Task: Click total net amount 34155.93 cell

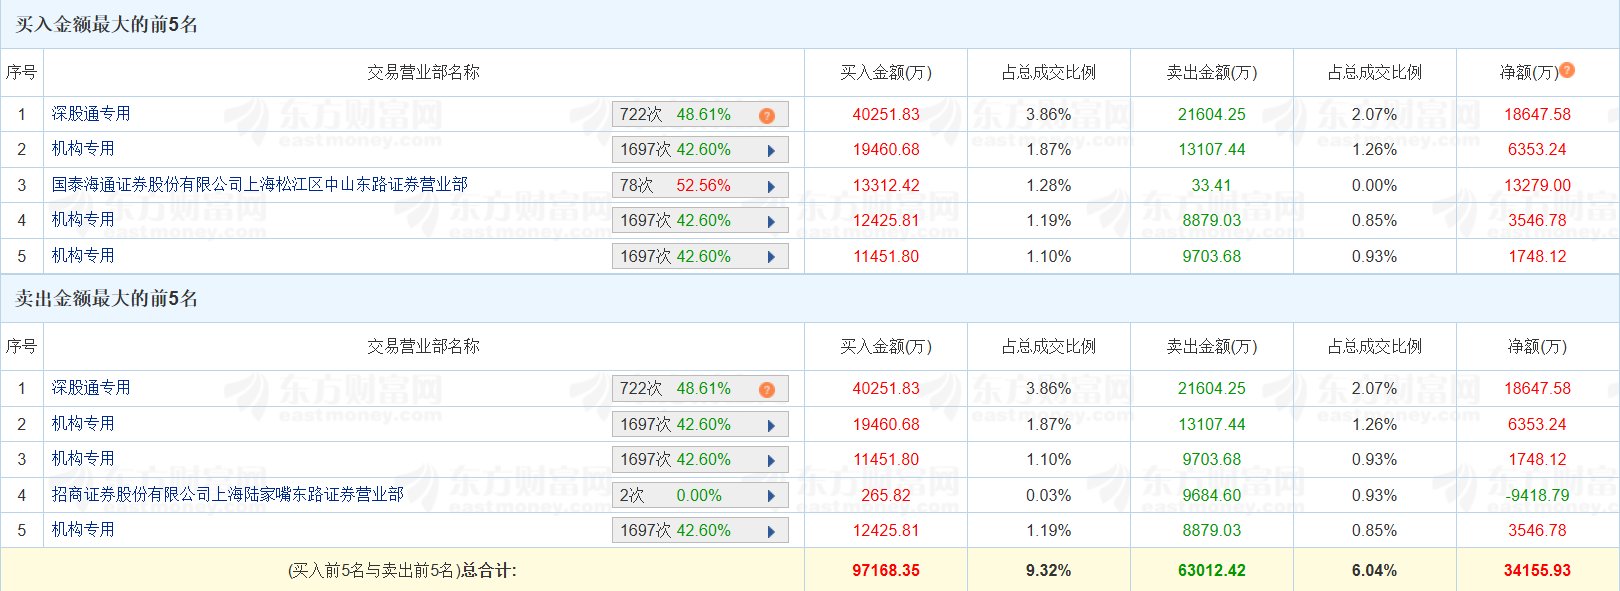Action: [1537, 571]
